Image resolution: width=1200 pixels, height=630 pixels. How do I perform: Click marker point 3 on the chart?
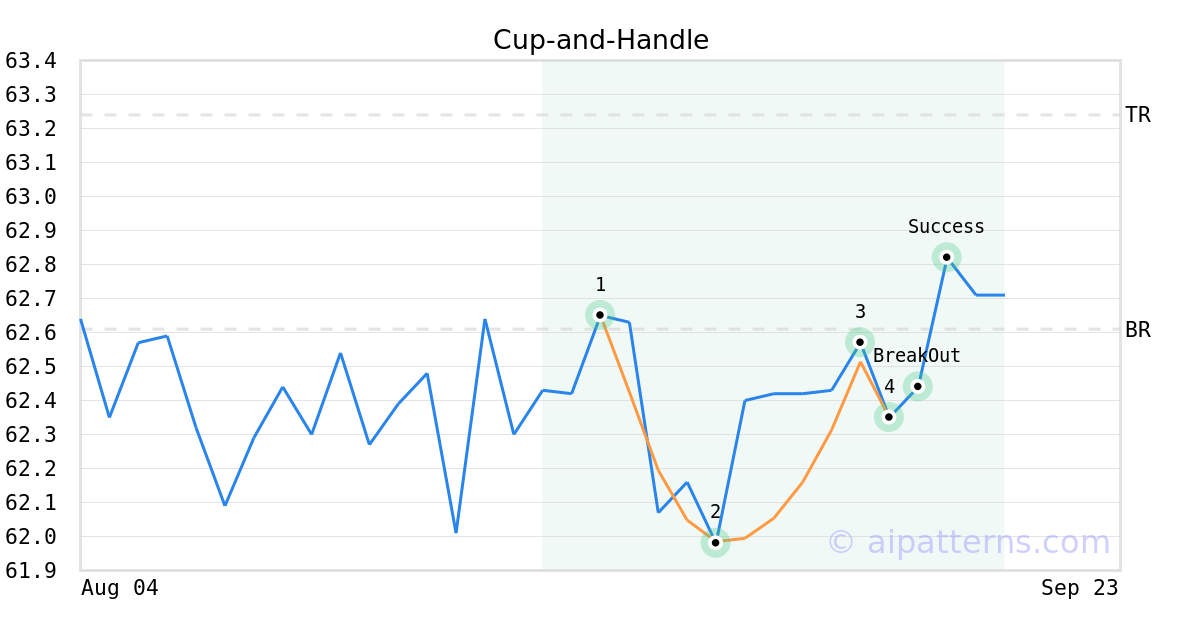pos(860,342)
